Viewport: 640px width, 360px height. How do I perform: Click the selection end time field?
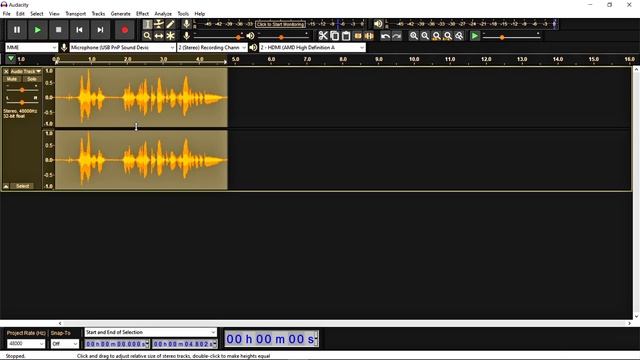(184, 344)
